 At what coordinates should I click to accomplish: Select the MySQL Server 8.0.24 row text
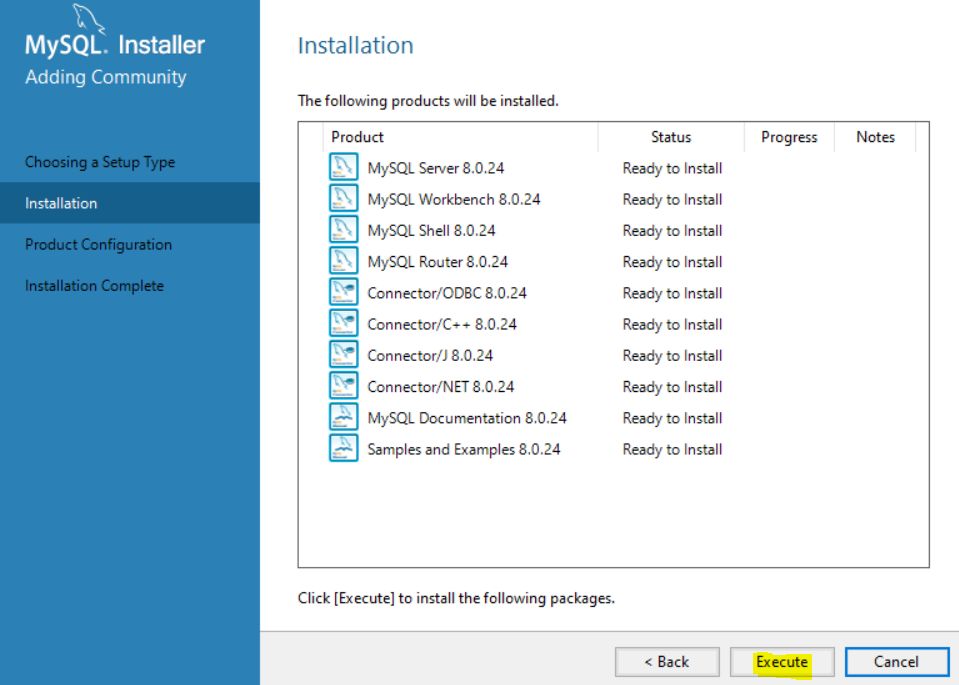coord(435,168)
